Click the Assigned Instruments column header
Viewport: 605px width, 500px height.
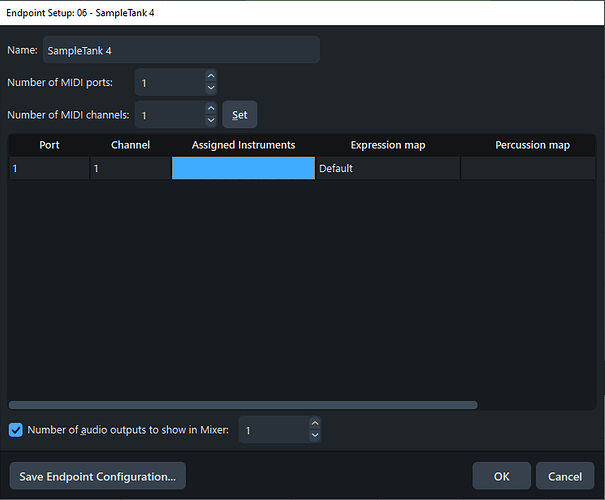pos(243,145)
